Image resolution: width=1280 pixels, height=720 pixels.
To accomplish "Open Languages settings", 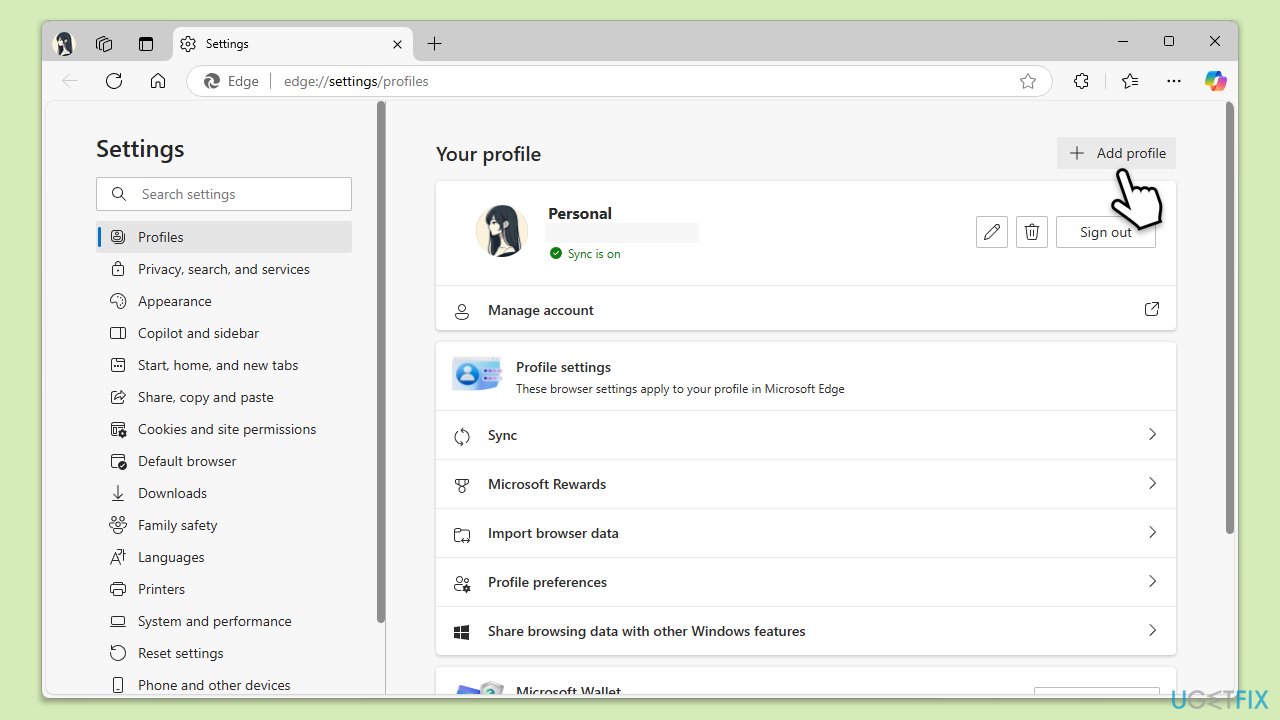I will [x=224, y=557].
